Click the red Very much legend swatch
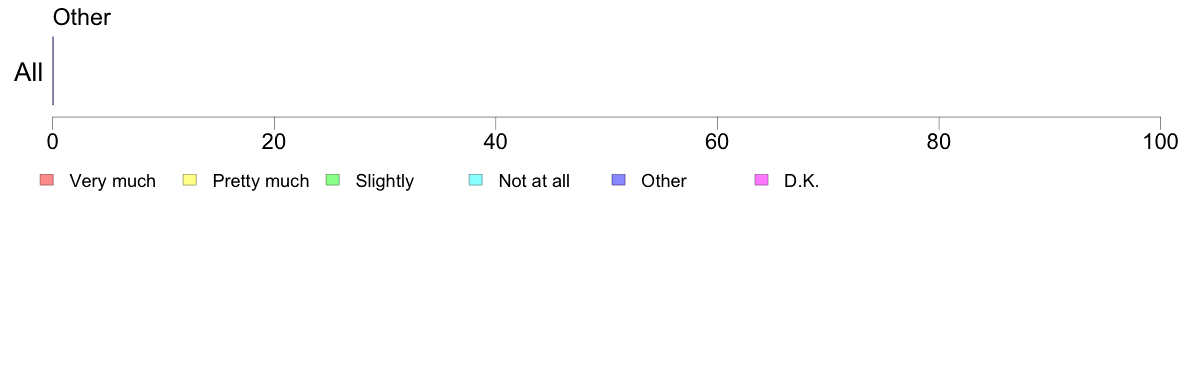 click(x=47, y=180)
